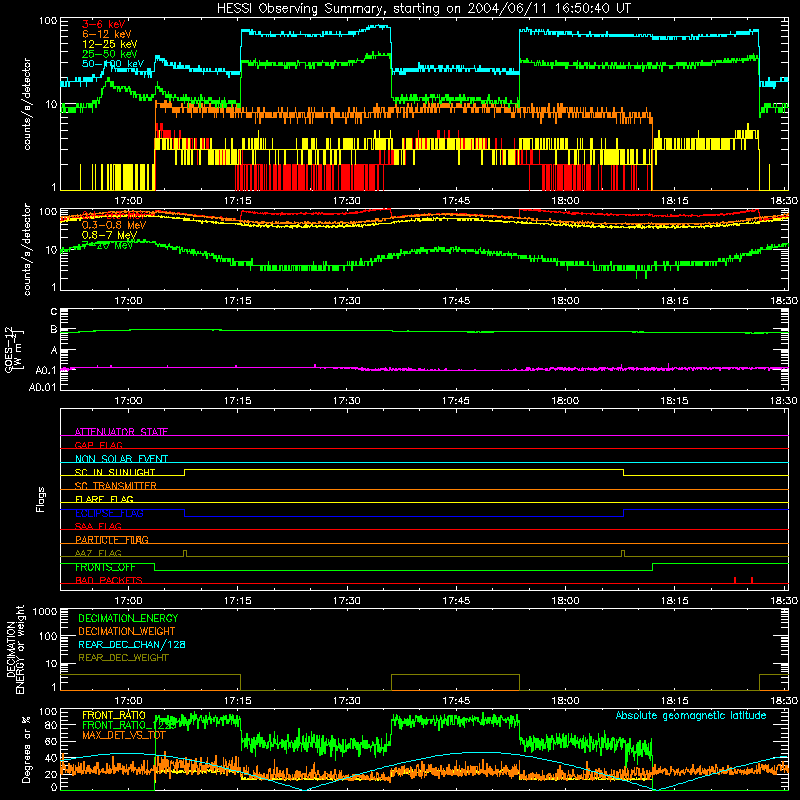Click the Flags vertical axis title

point(41,499)
